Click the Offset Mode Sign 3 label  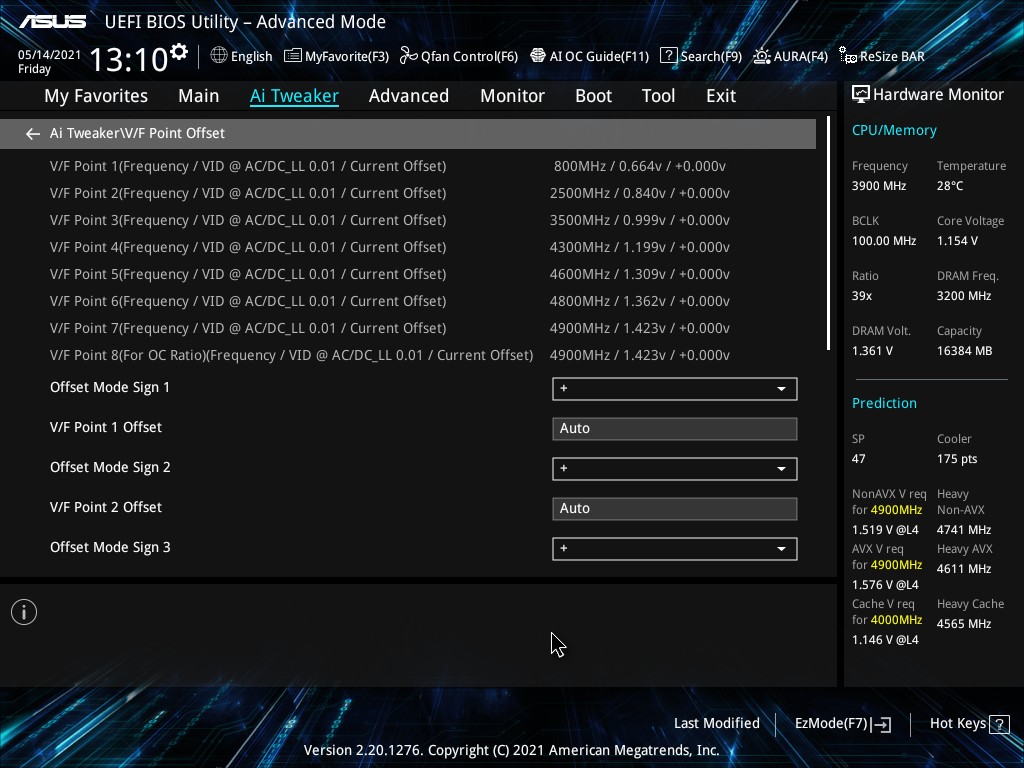(110, 547)
